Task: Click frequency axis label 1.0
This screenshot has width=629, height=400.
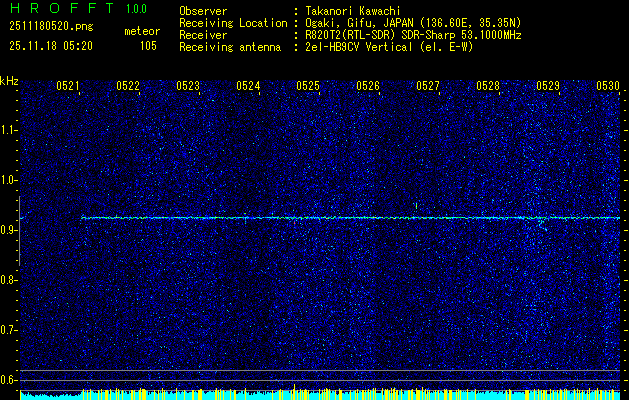Action: tap(7, 180)
